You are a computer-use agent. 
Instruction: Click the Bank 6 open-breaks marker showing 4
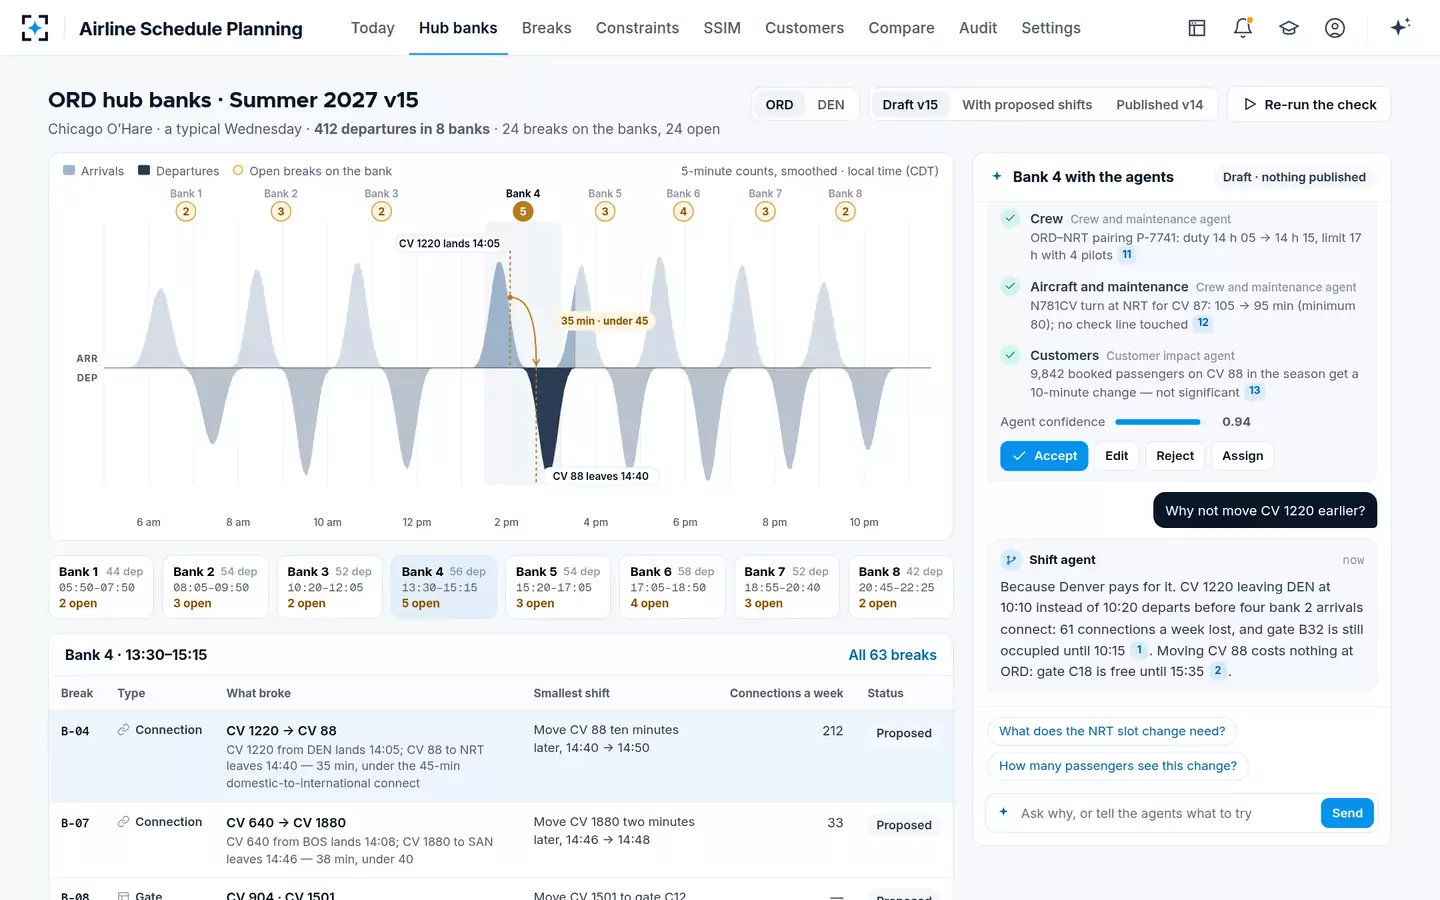683,211
